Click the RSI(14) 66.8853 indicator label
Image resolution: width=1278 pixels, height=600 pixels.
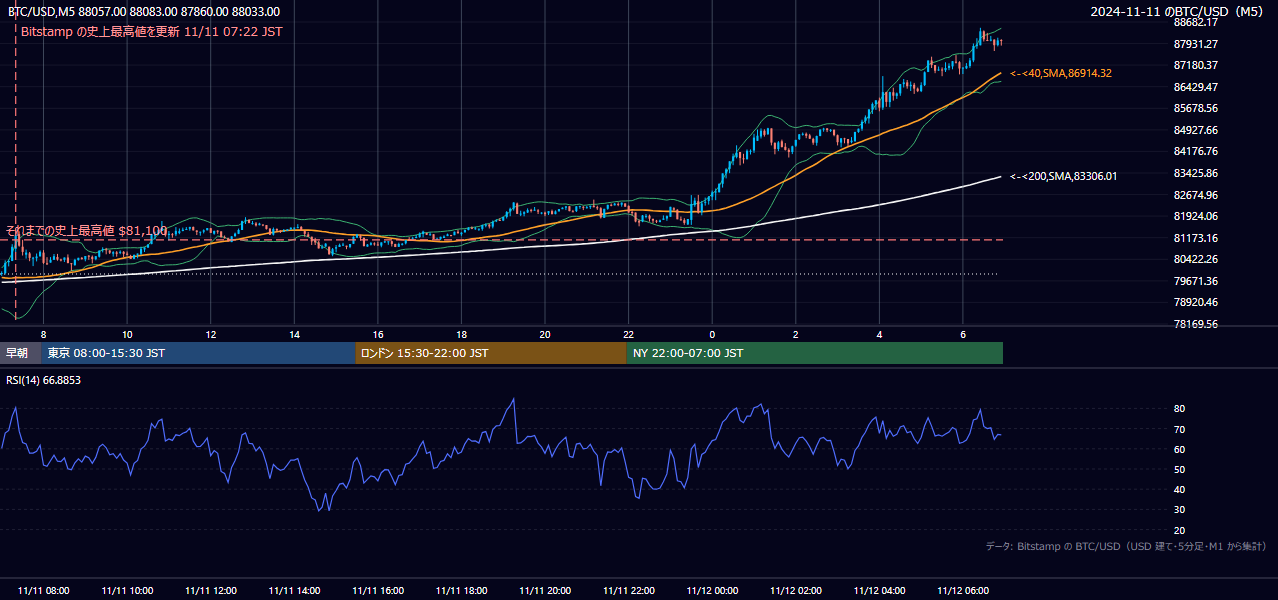[x=44, y=380]
